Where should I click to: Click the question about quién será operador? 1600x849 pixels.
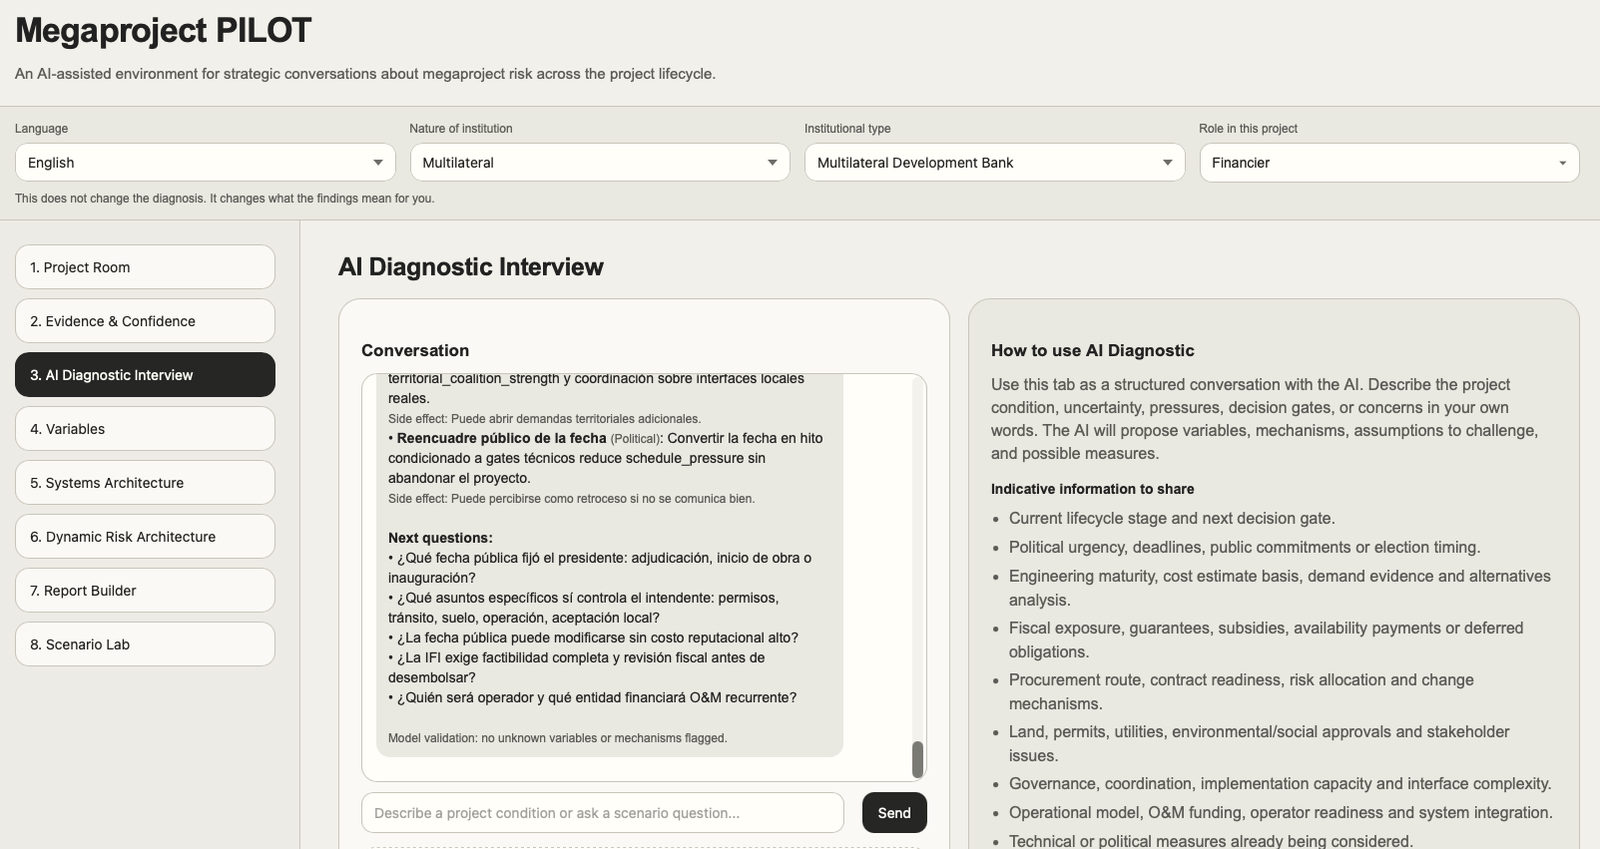click(x=592, y=698)
